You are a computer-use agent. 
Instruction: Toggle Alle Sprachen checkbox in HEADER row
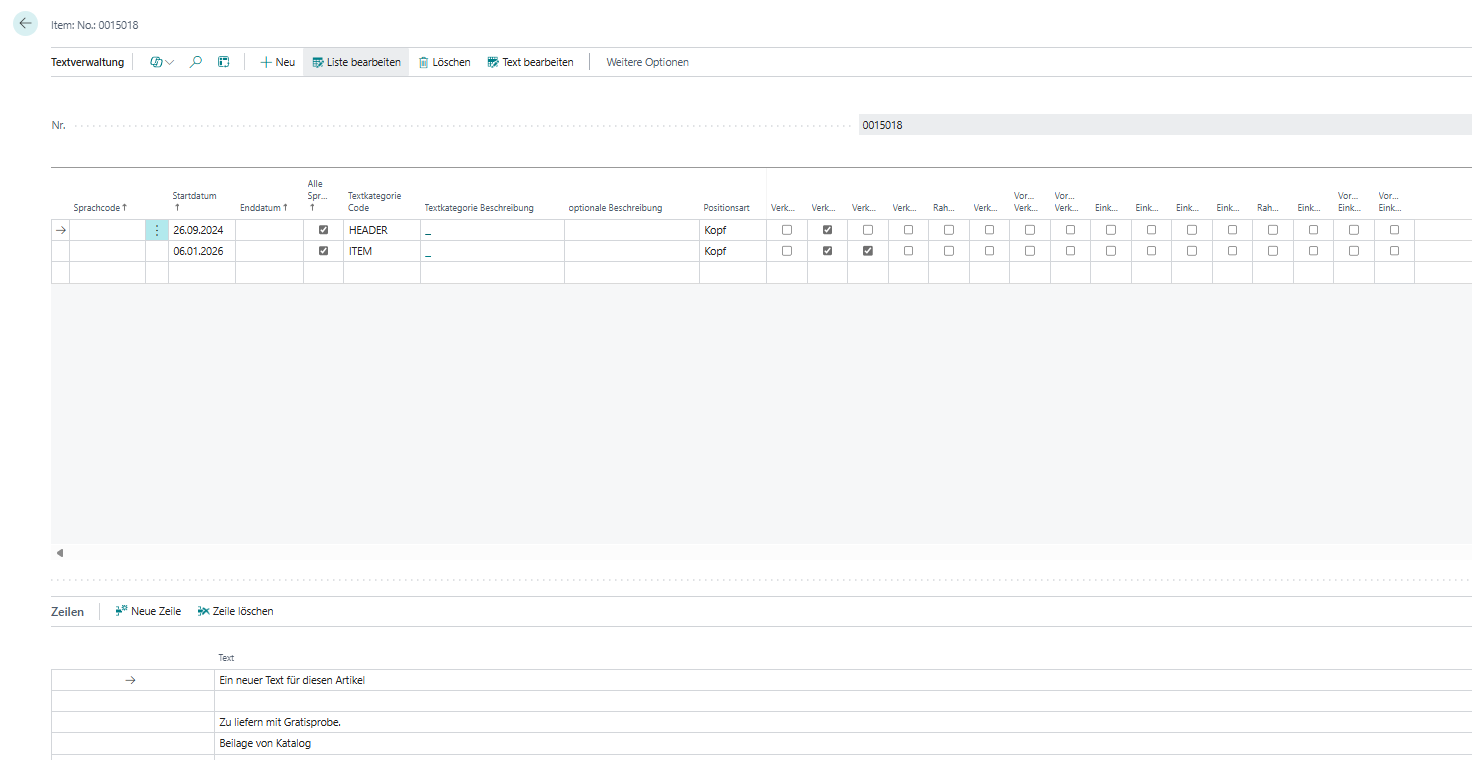(x=323, y=230)
